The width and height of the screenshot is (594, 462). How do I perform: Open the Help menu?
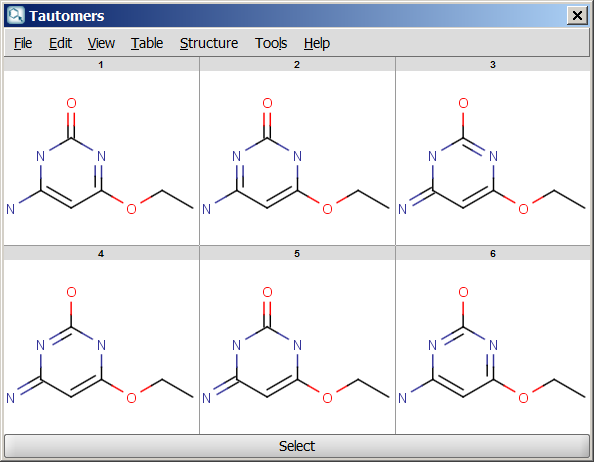tap(317, 43)
